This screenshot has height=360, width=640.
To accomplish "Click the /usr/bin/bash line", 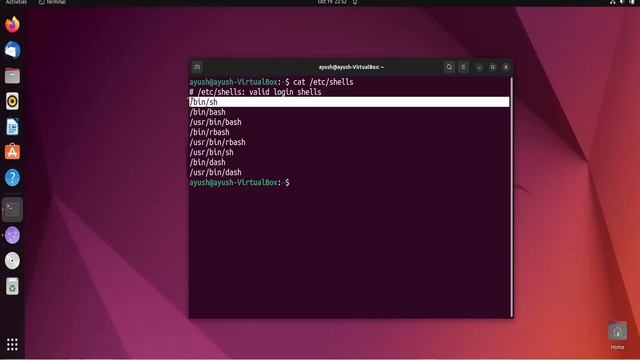I will (216, 122).
